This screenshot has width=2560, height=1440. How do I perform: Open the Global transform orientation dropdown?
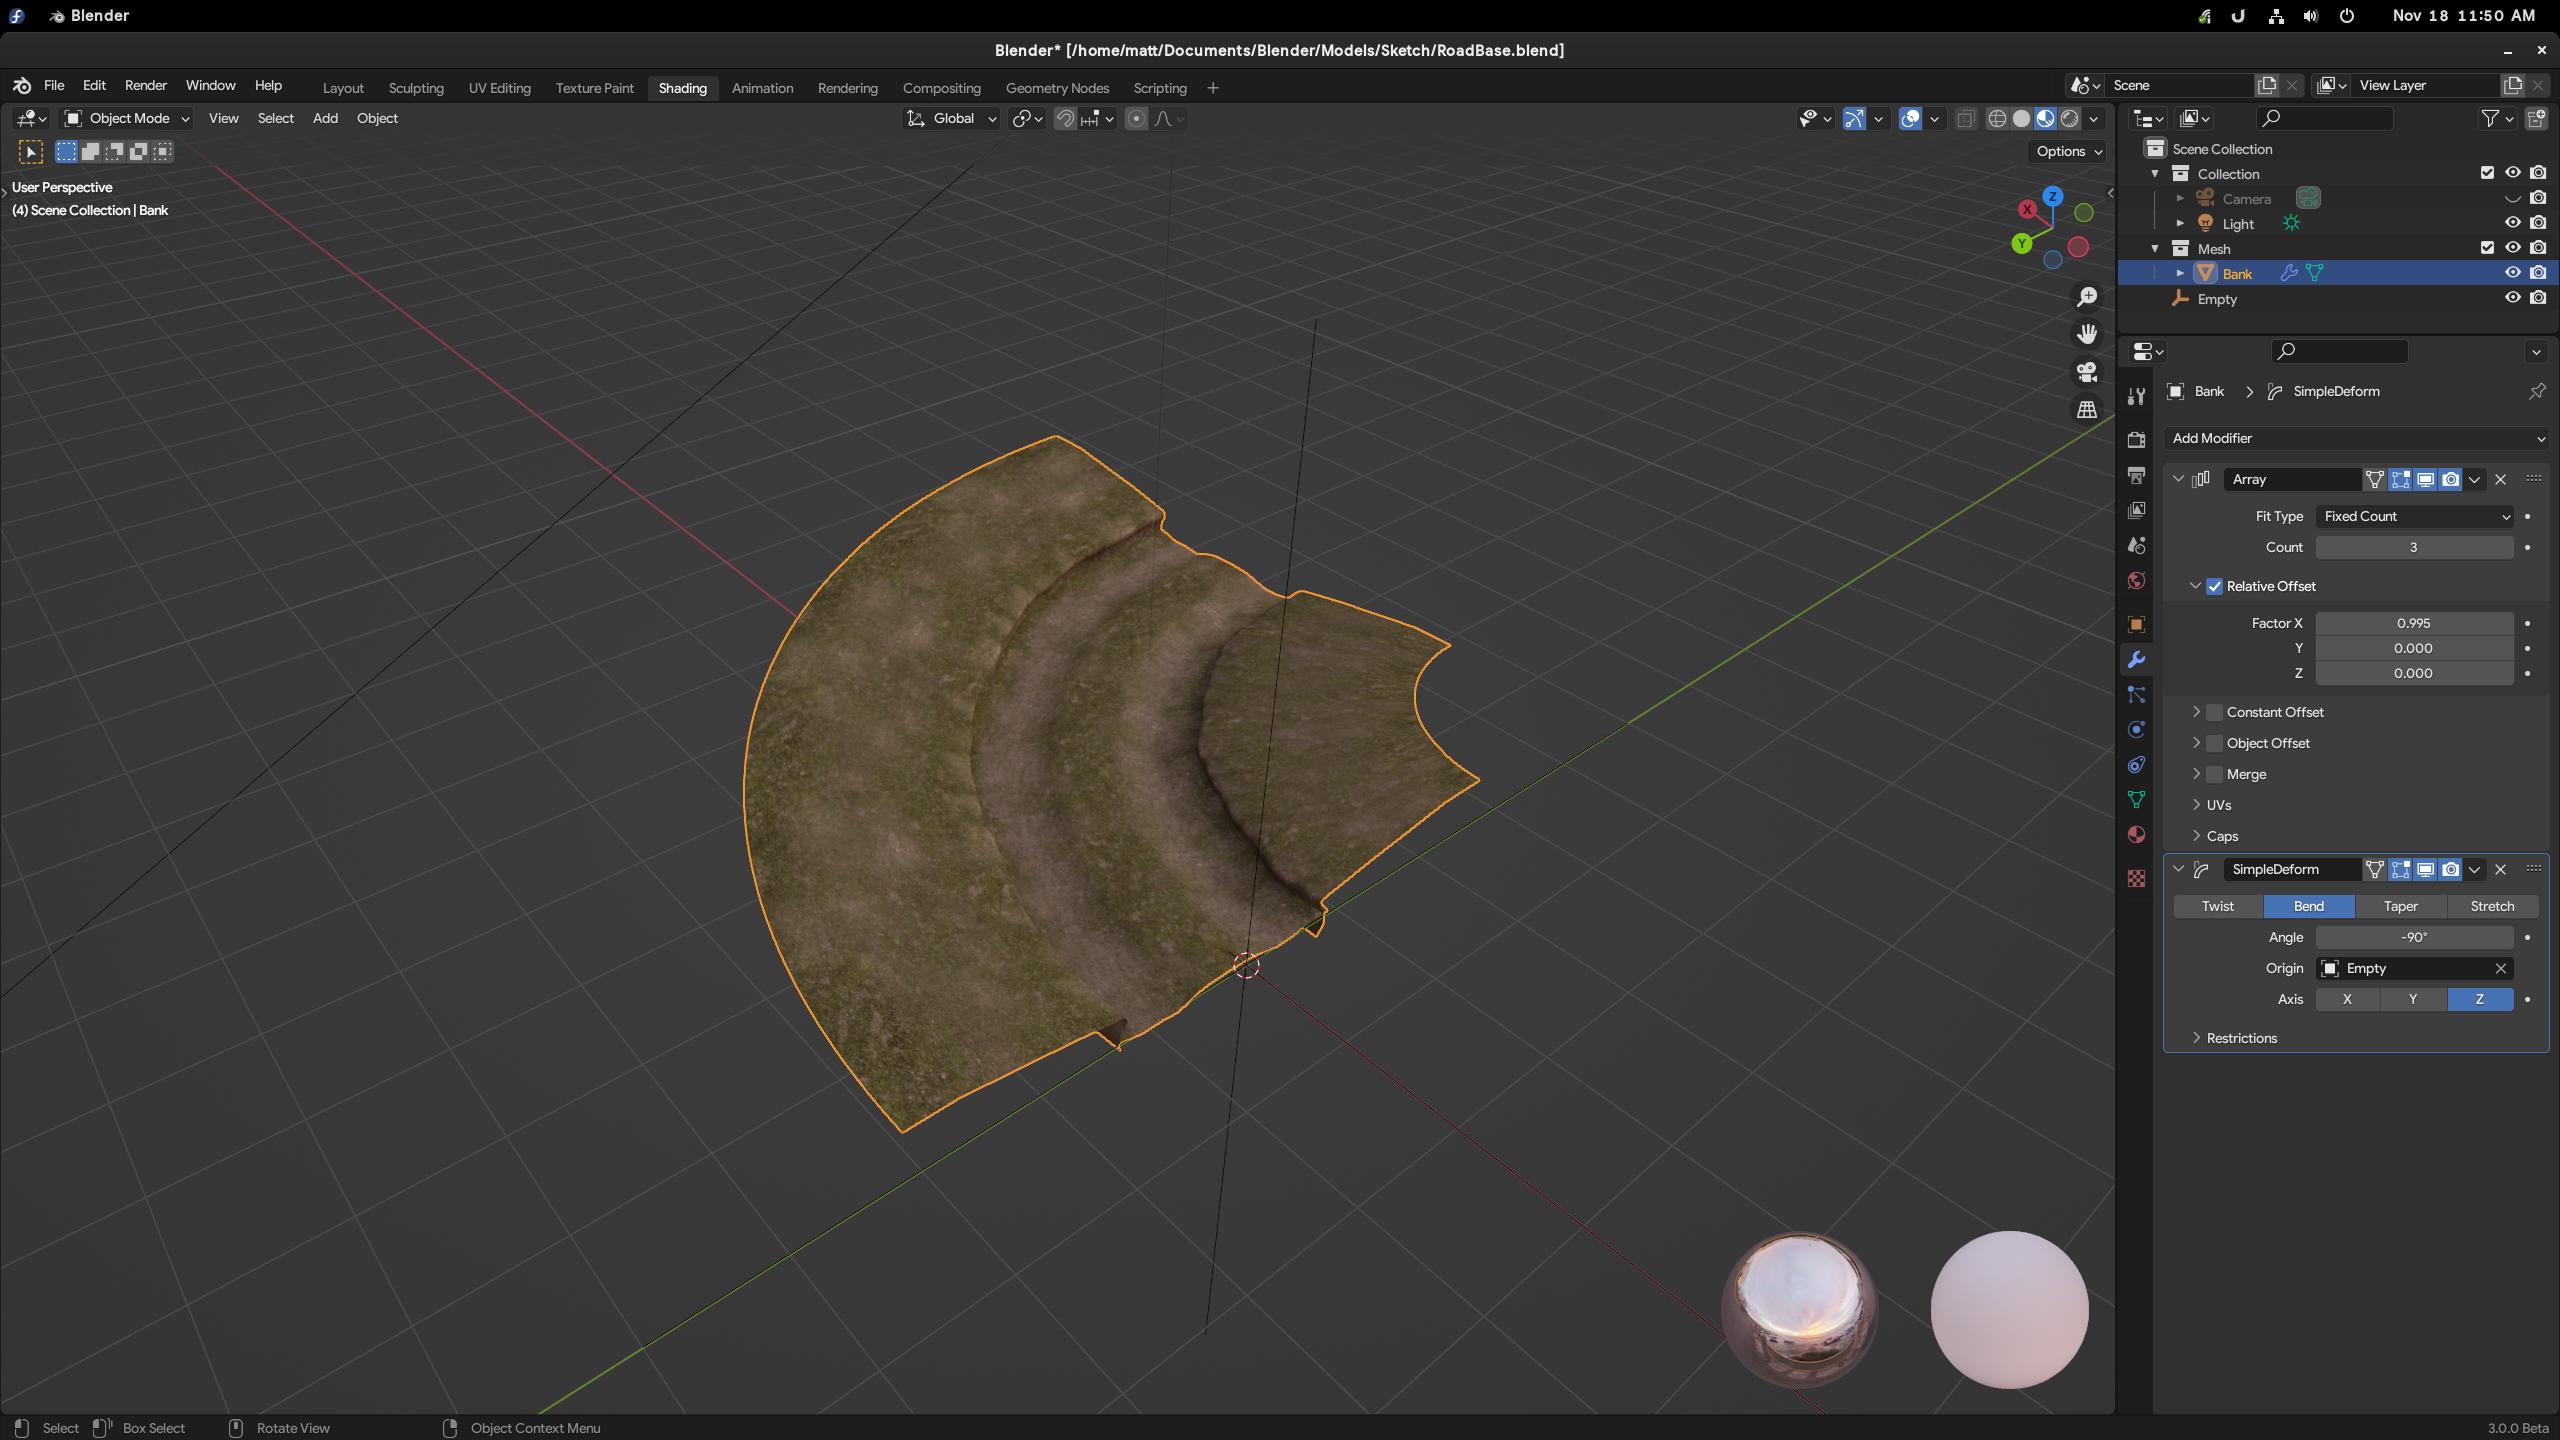point(951,118)
